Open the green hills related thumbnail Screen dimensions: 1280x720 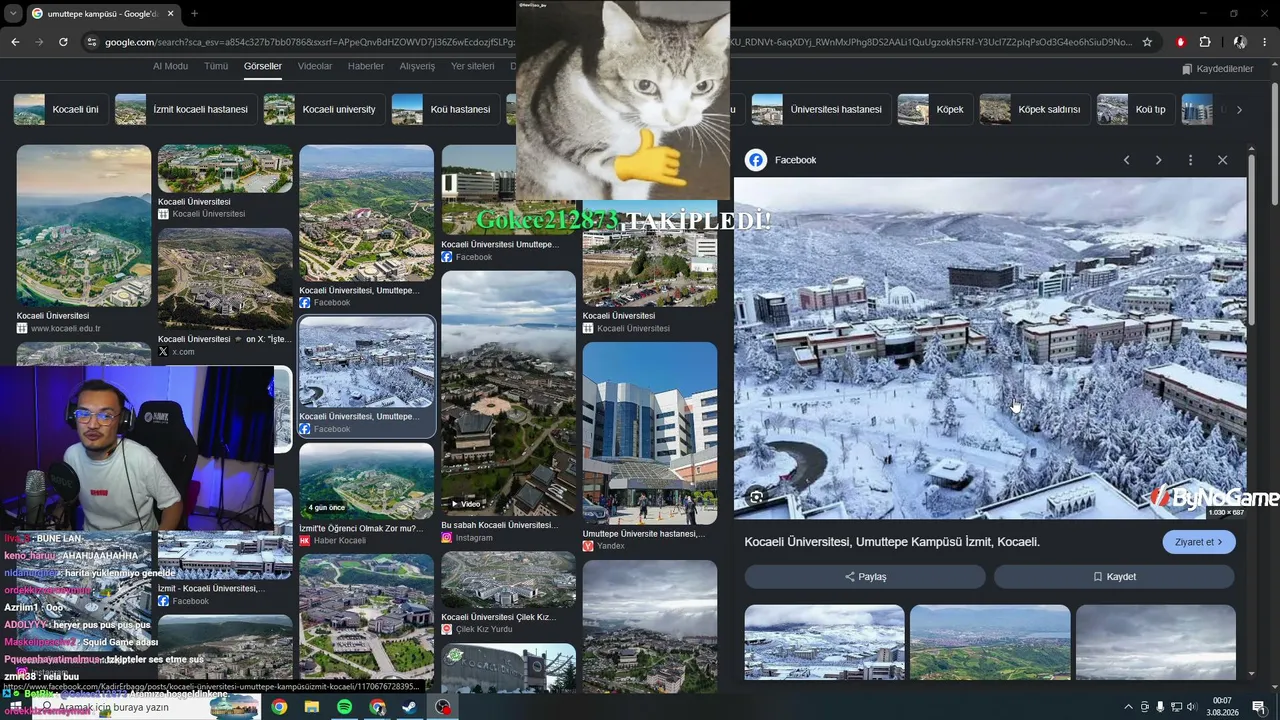(990, 642)
